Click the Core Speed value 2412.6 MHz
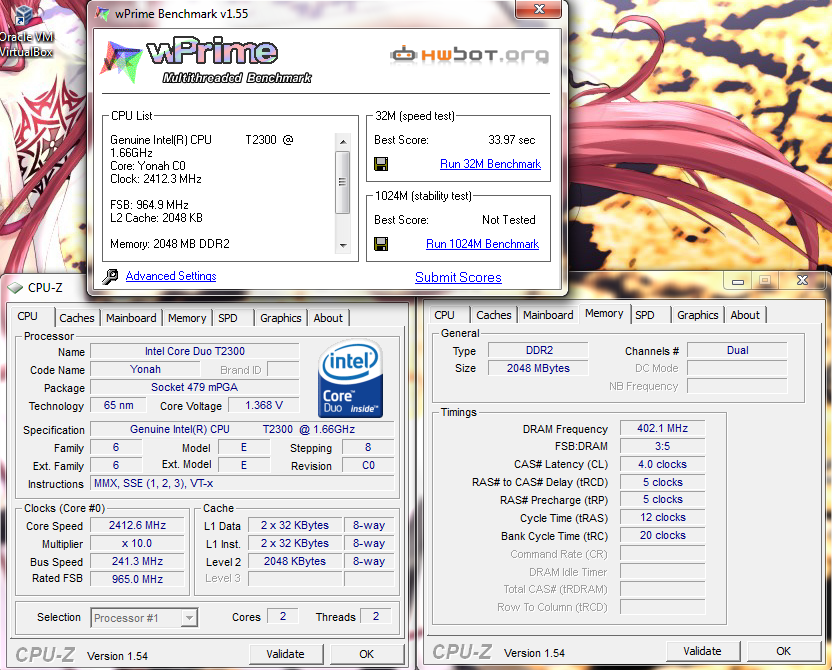 137,525
